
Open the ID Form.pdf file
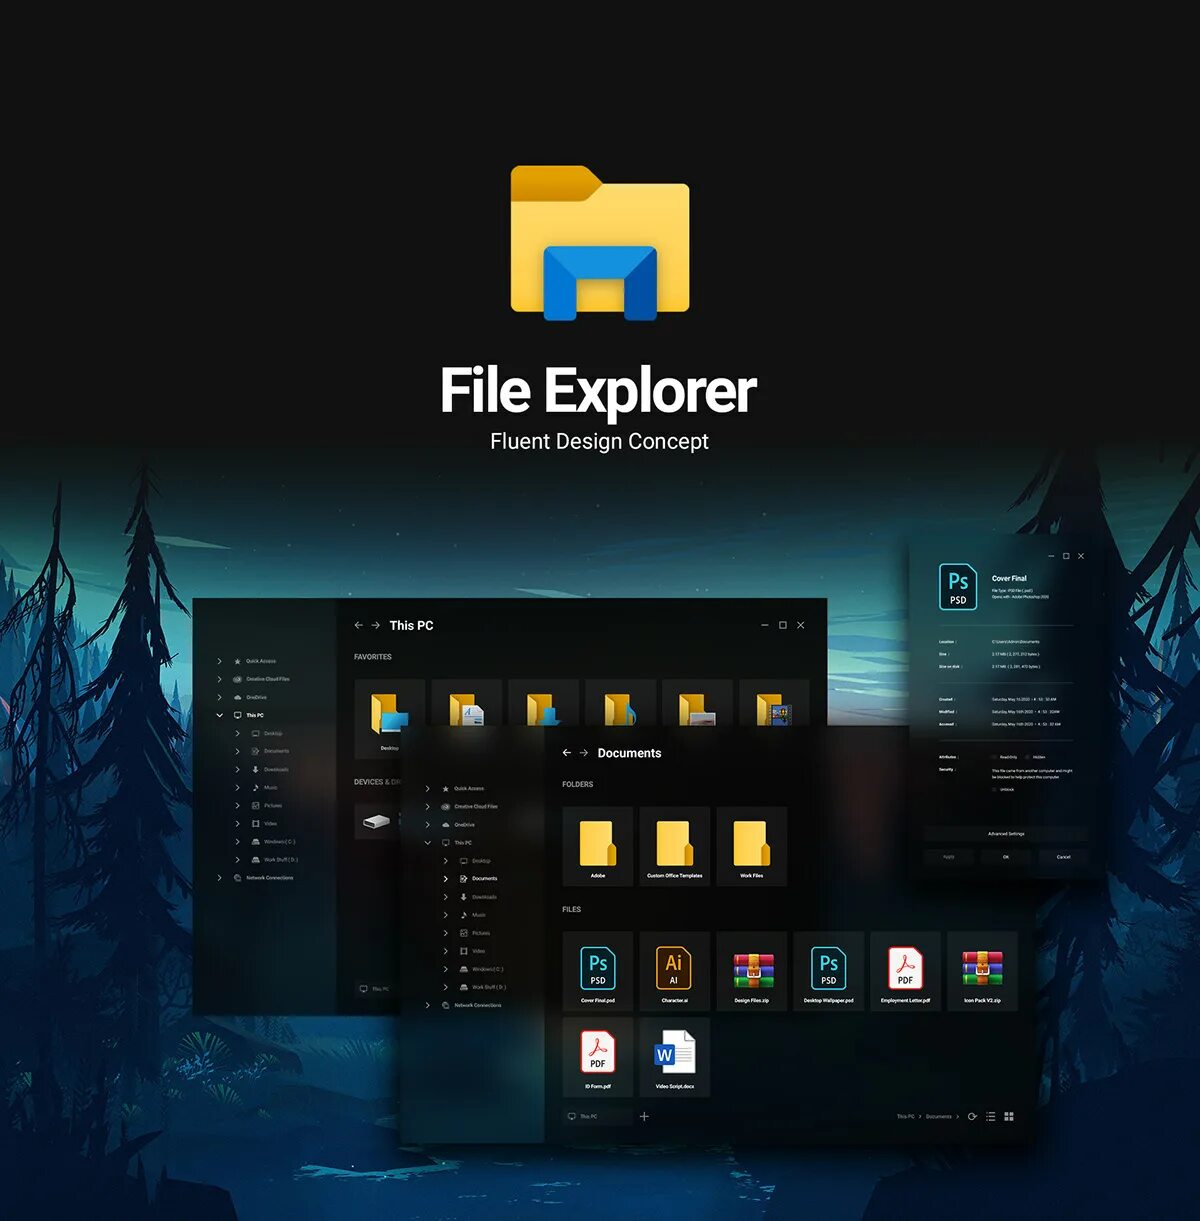click(x=598, y=1057)
